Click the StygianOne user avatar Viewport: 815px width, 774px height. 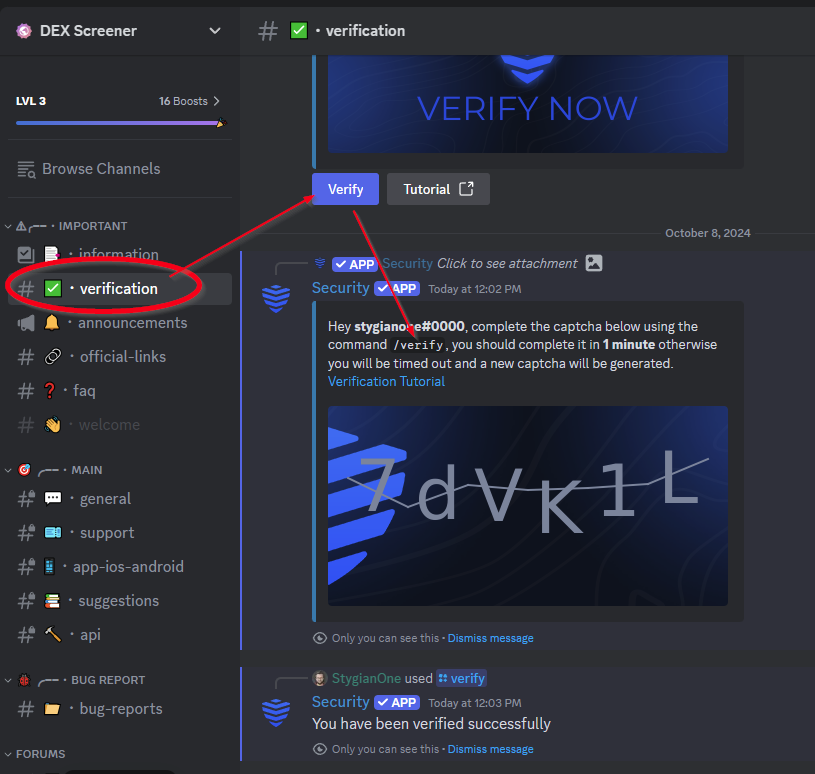319,678
